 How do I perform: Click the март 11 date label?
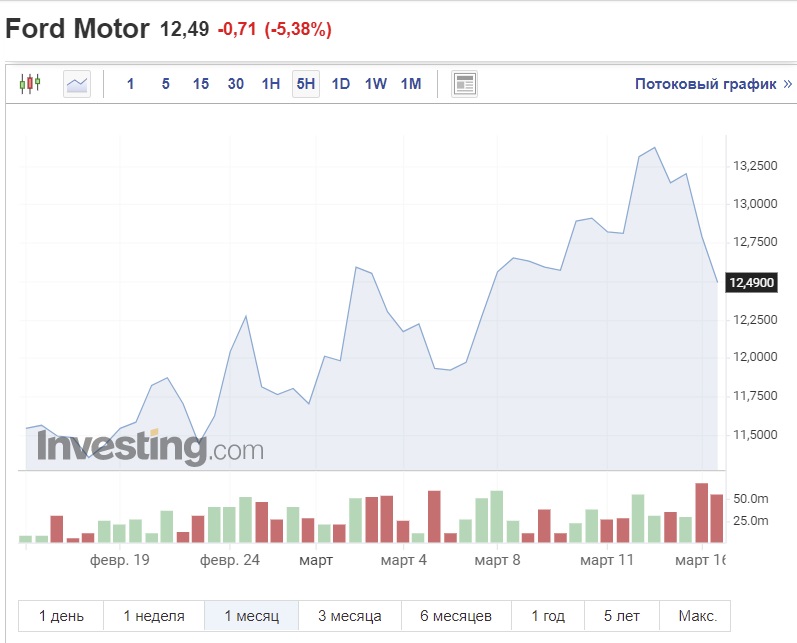coord(607,560)
